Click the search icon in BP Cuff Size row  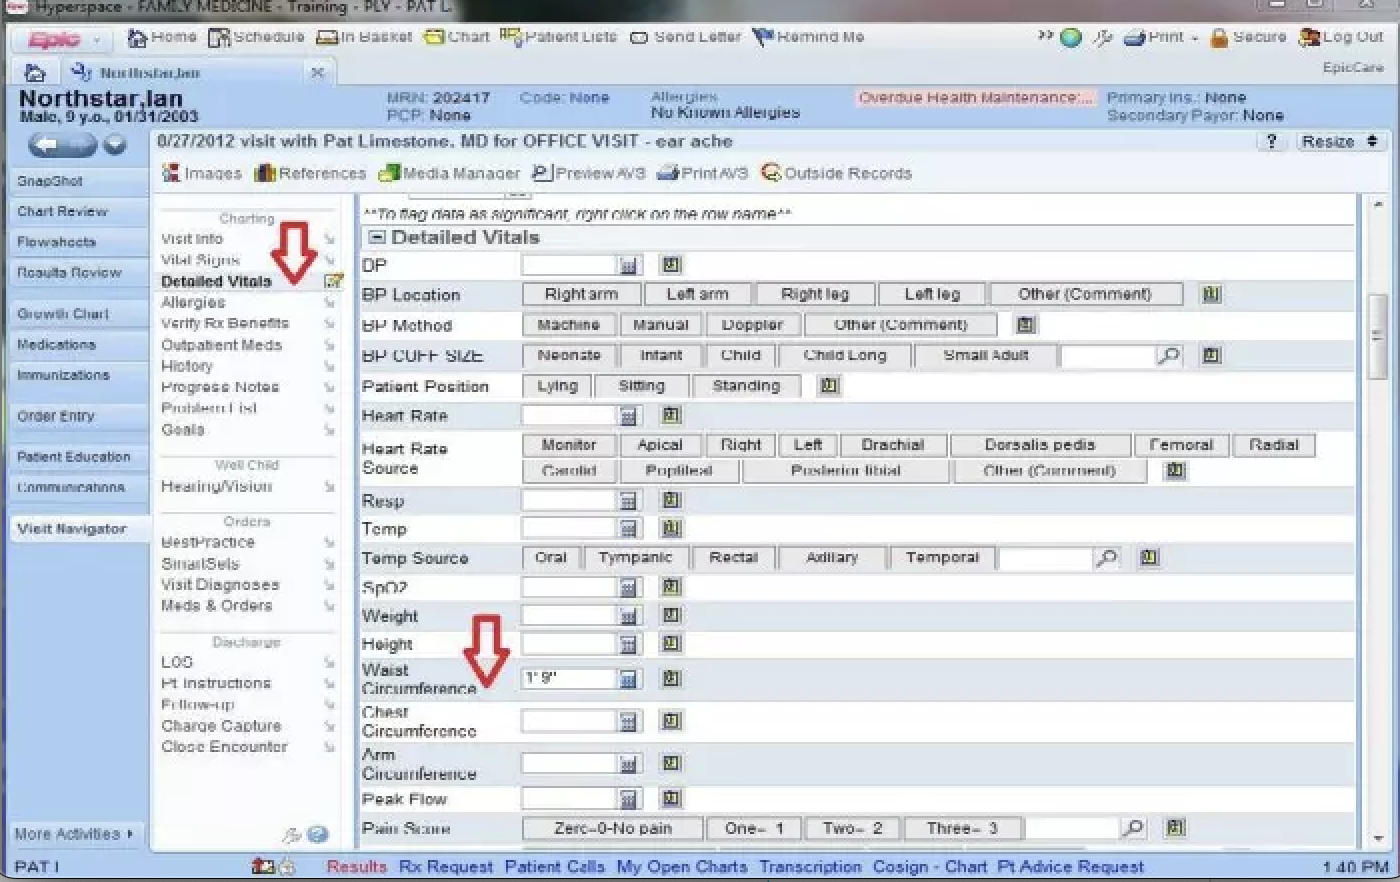1168,355
